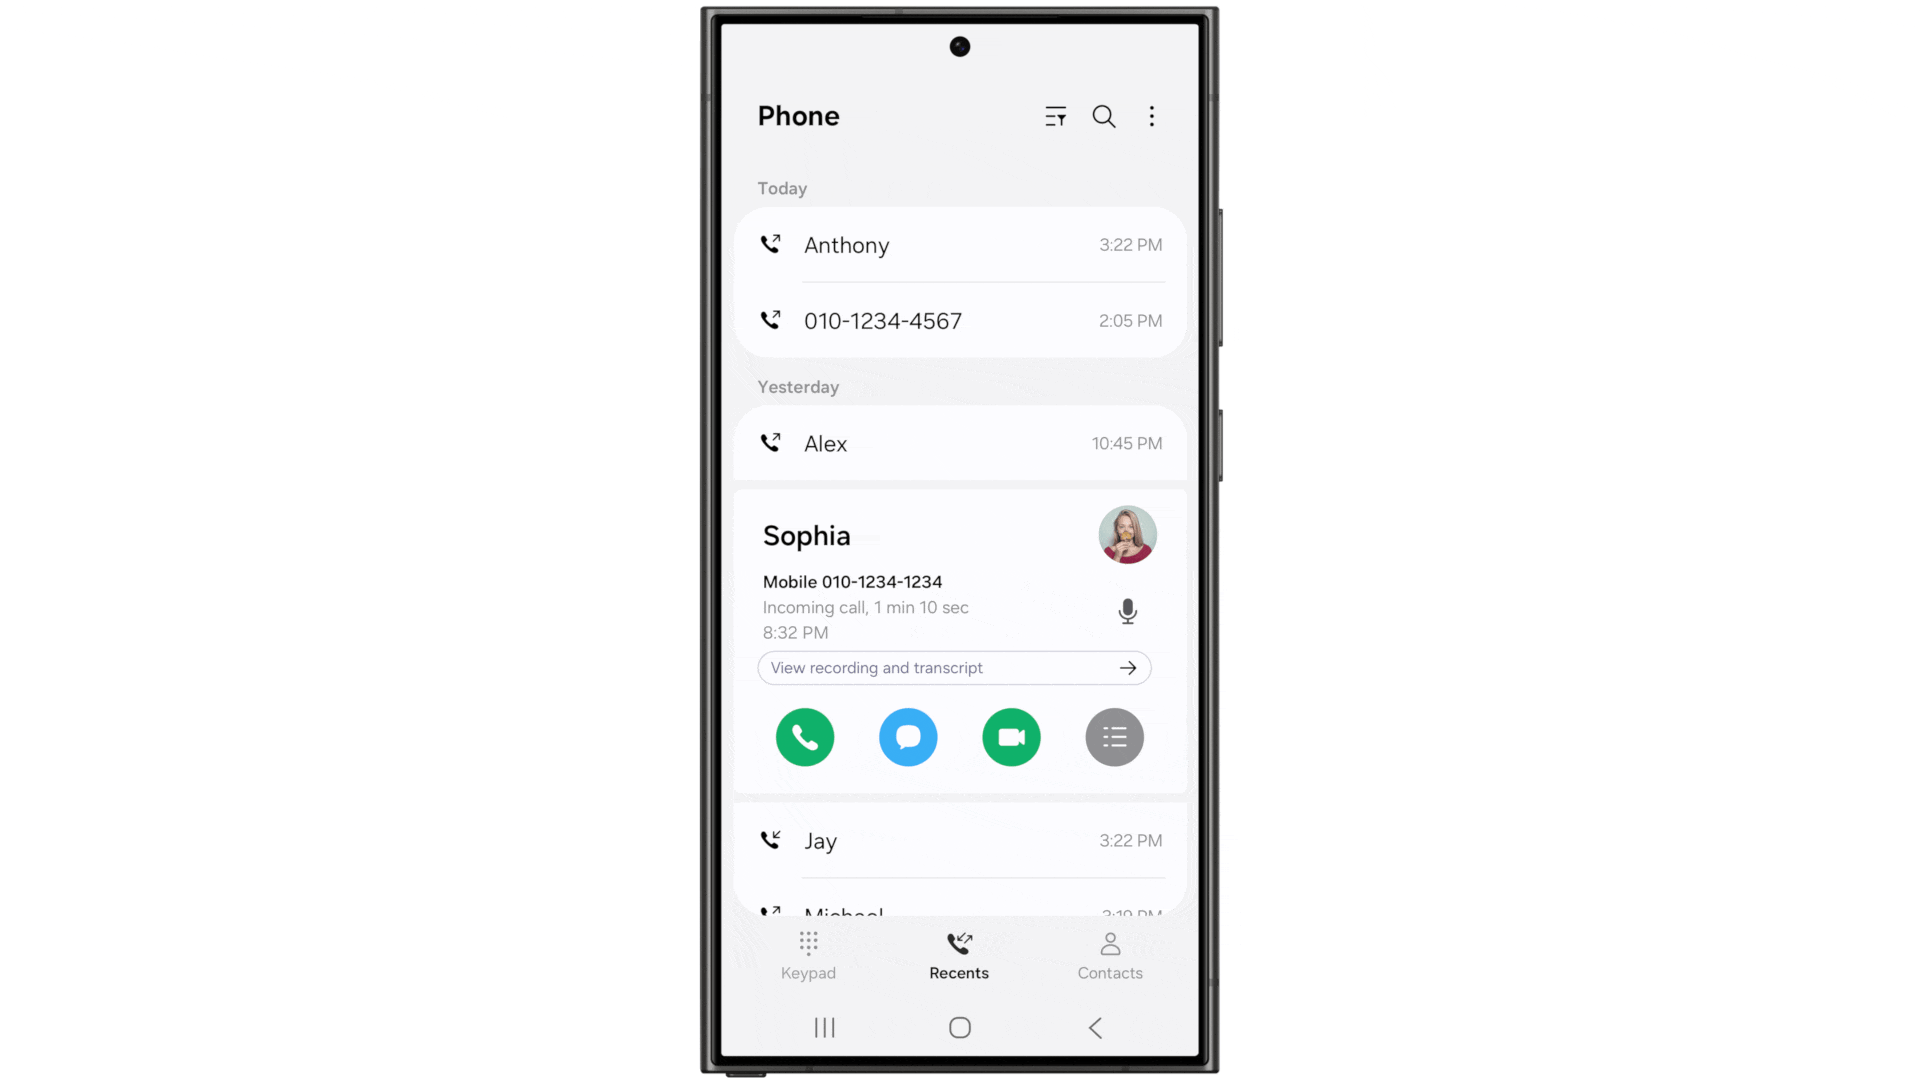This screenshot has width=1920, height=1080.
Task: Tap the missed call icon for Alex
Action: click(771, 442)
